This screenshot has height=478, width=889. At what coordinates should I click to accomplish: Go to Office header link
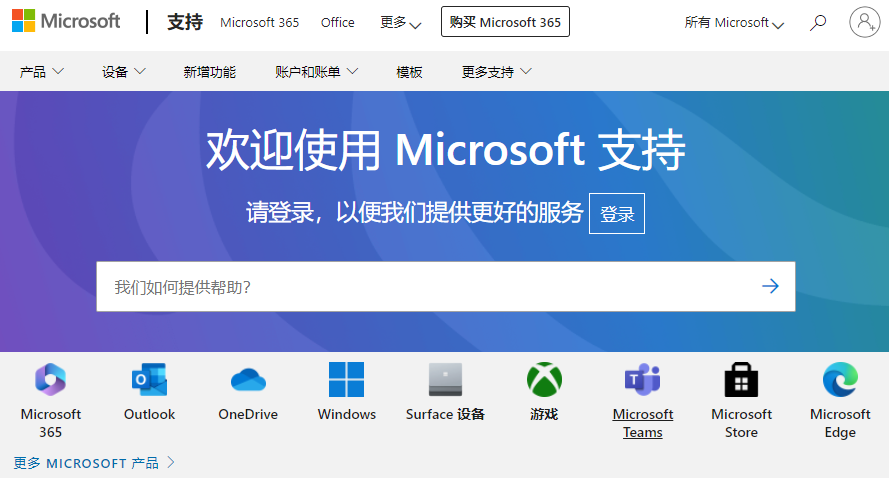pyautogui.click(x=337, y=23)
